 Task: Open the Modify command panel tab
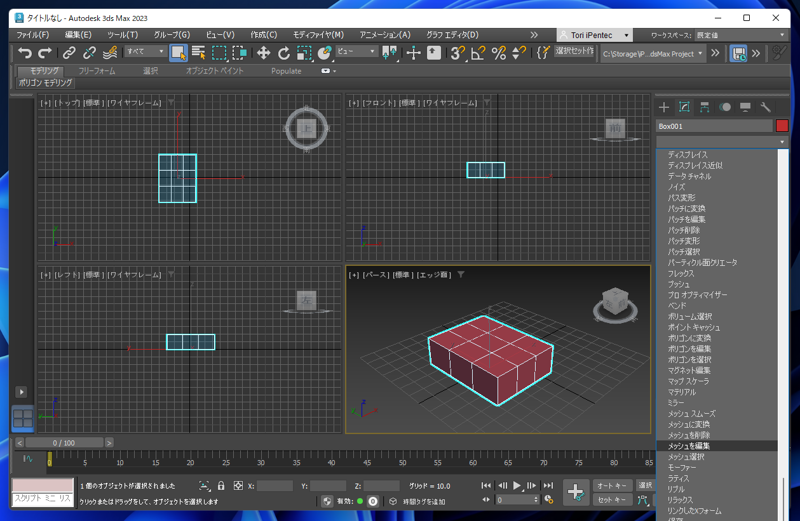coord(684,107)
